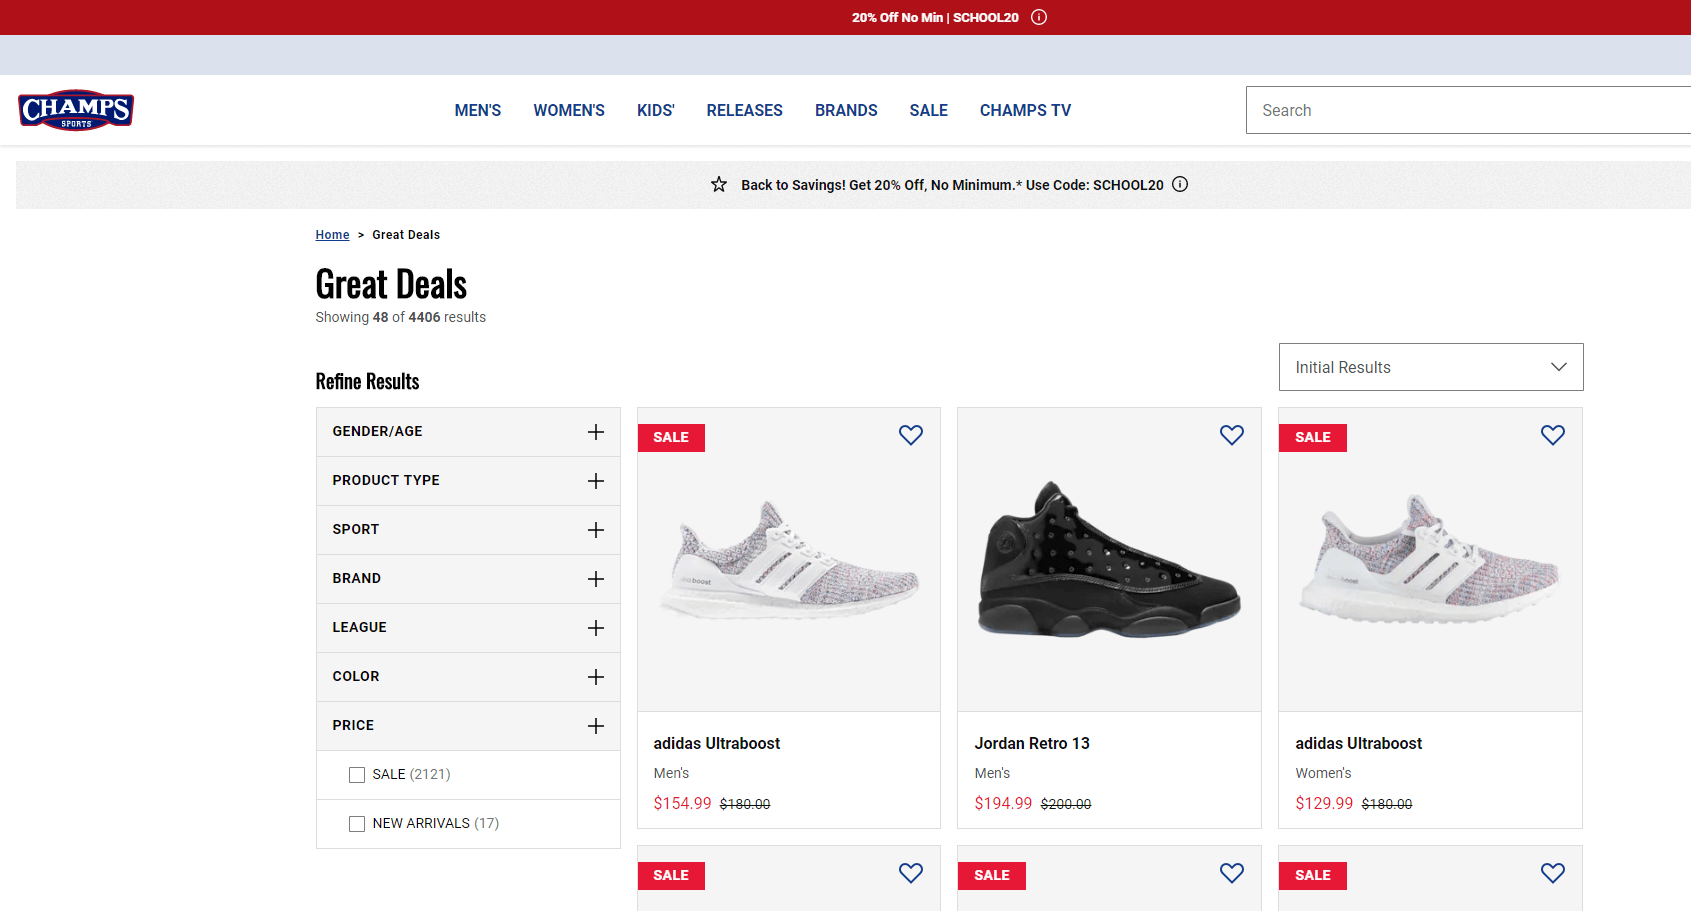The width and height of the screenshot is (1691, 911).
Task: Expand the LEAGUE filter
Action: pyautogui.click(x=468, y=628)
